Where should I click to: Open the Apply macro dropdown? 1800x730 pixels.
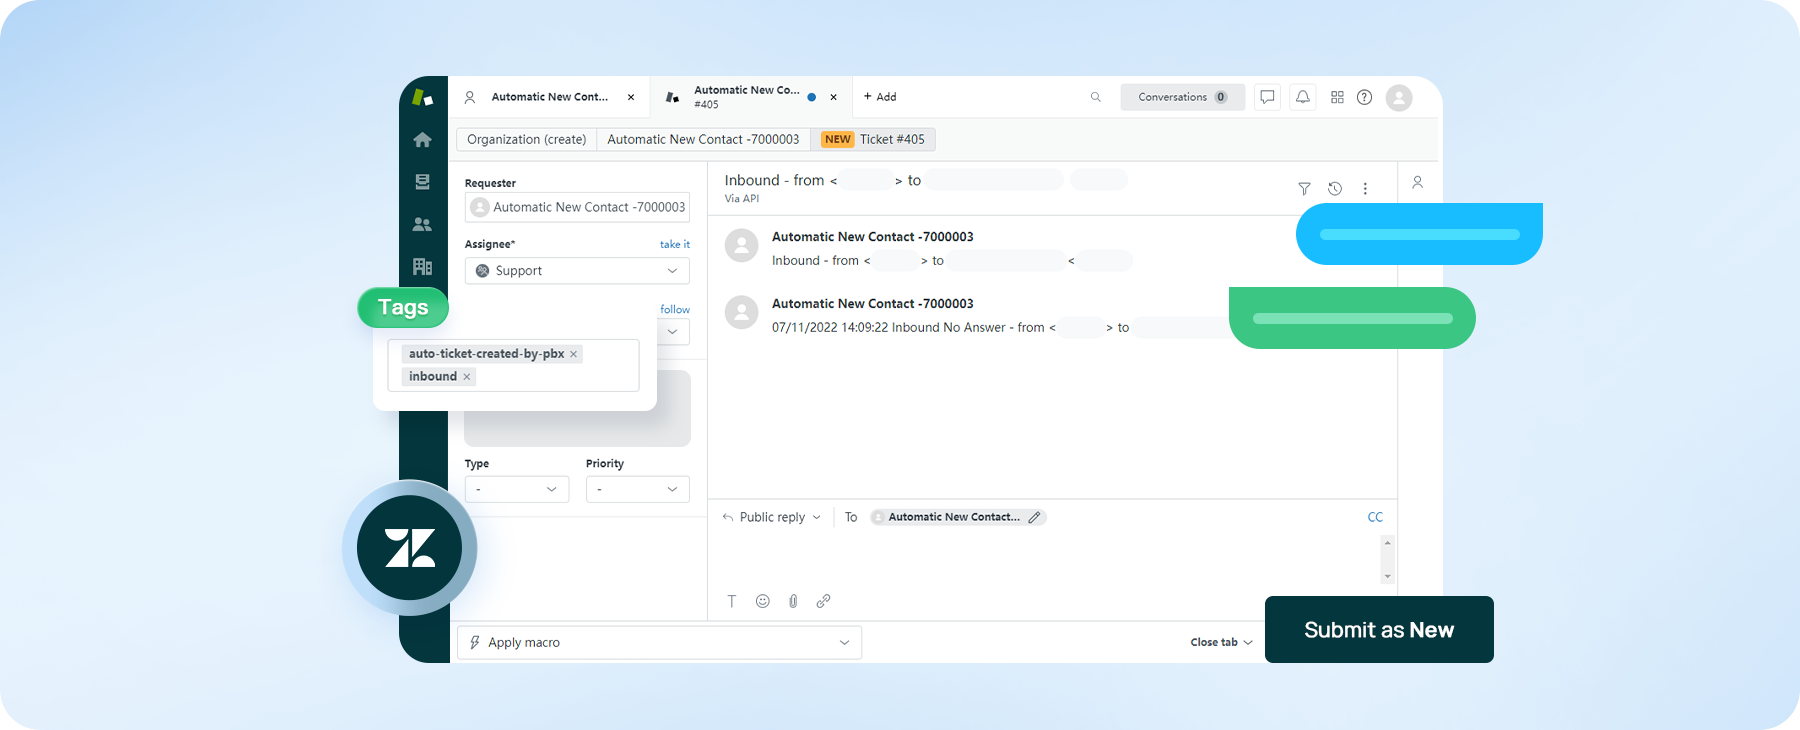659,642
